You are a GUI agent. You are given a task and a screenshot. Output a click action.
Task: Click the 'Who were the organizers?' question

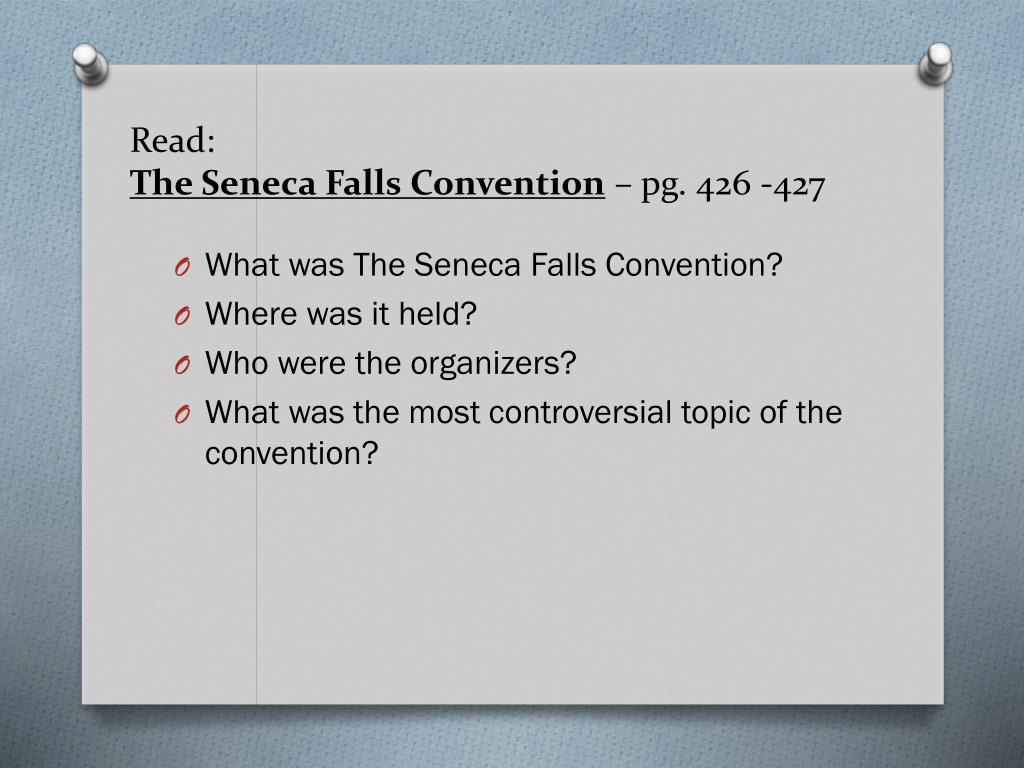point(391,364)
